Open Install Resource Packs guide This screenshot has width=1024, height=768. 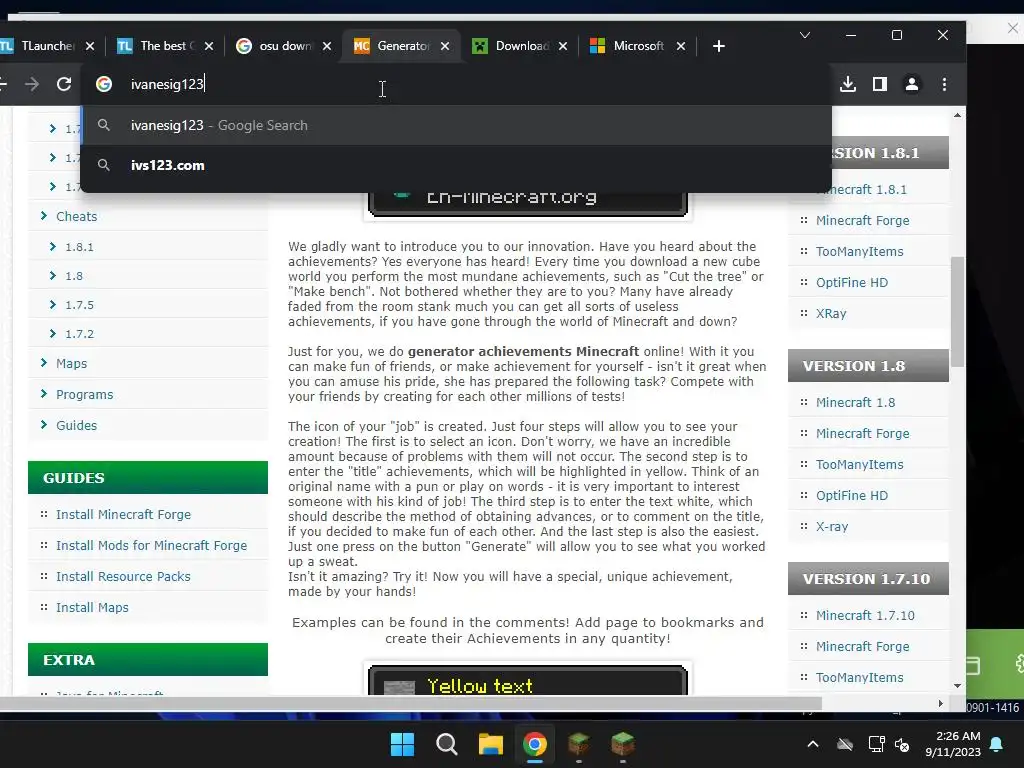[123, 577]
